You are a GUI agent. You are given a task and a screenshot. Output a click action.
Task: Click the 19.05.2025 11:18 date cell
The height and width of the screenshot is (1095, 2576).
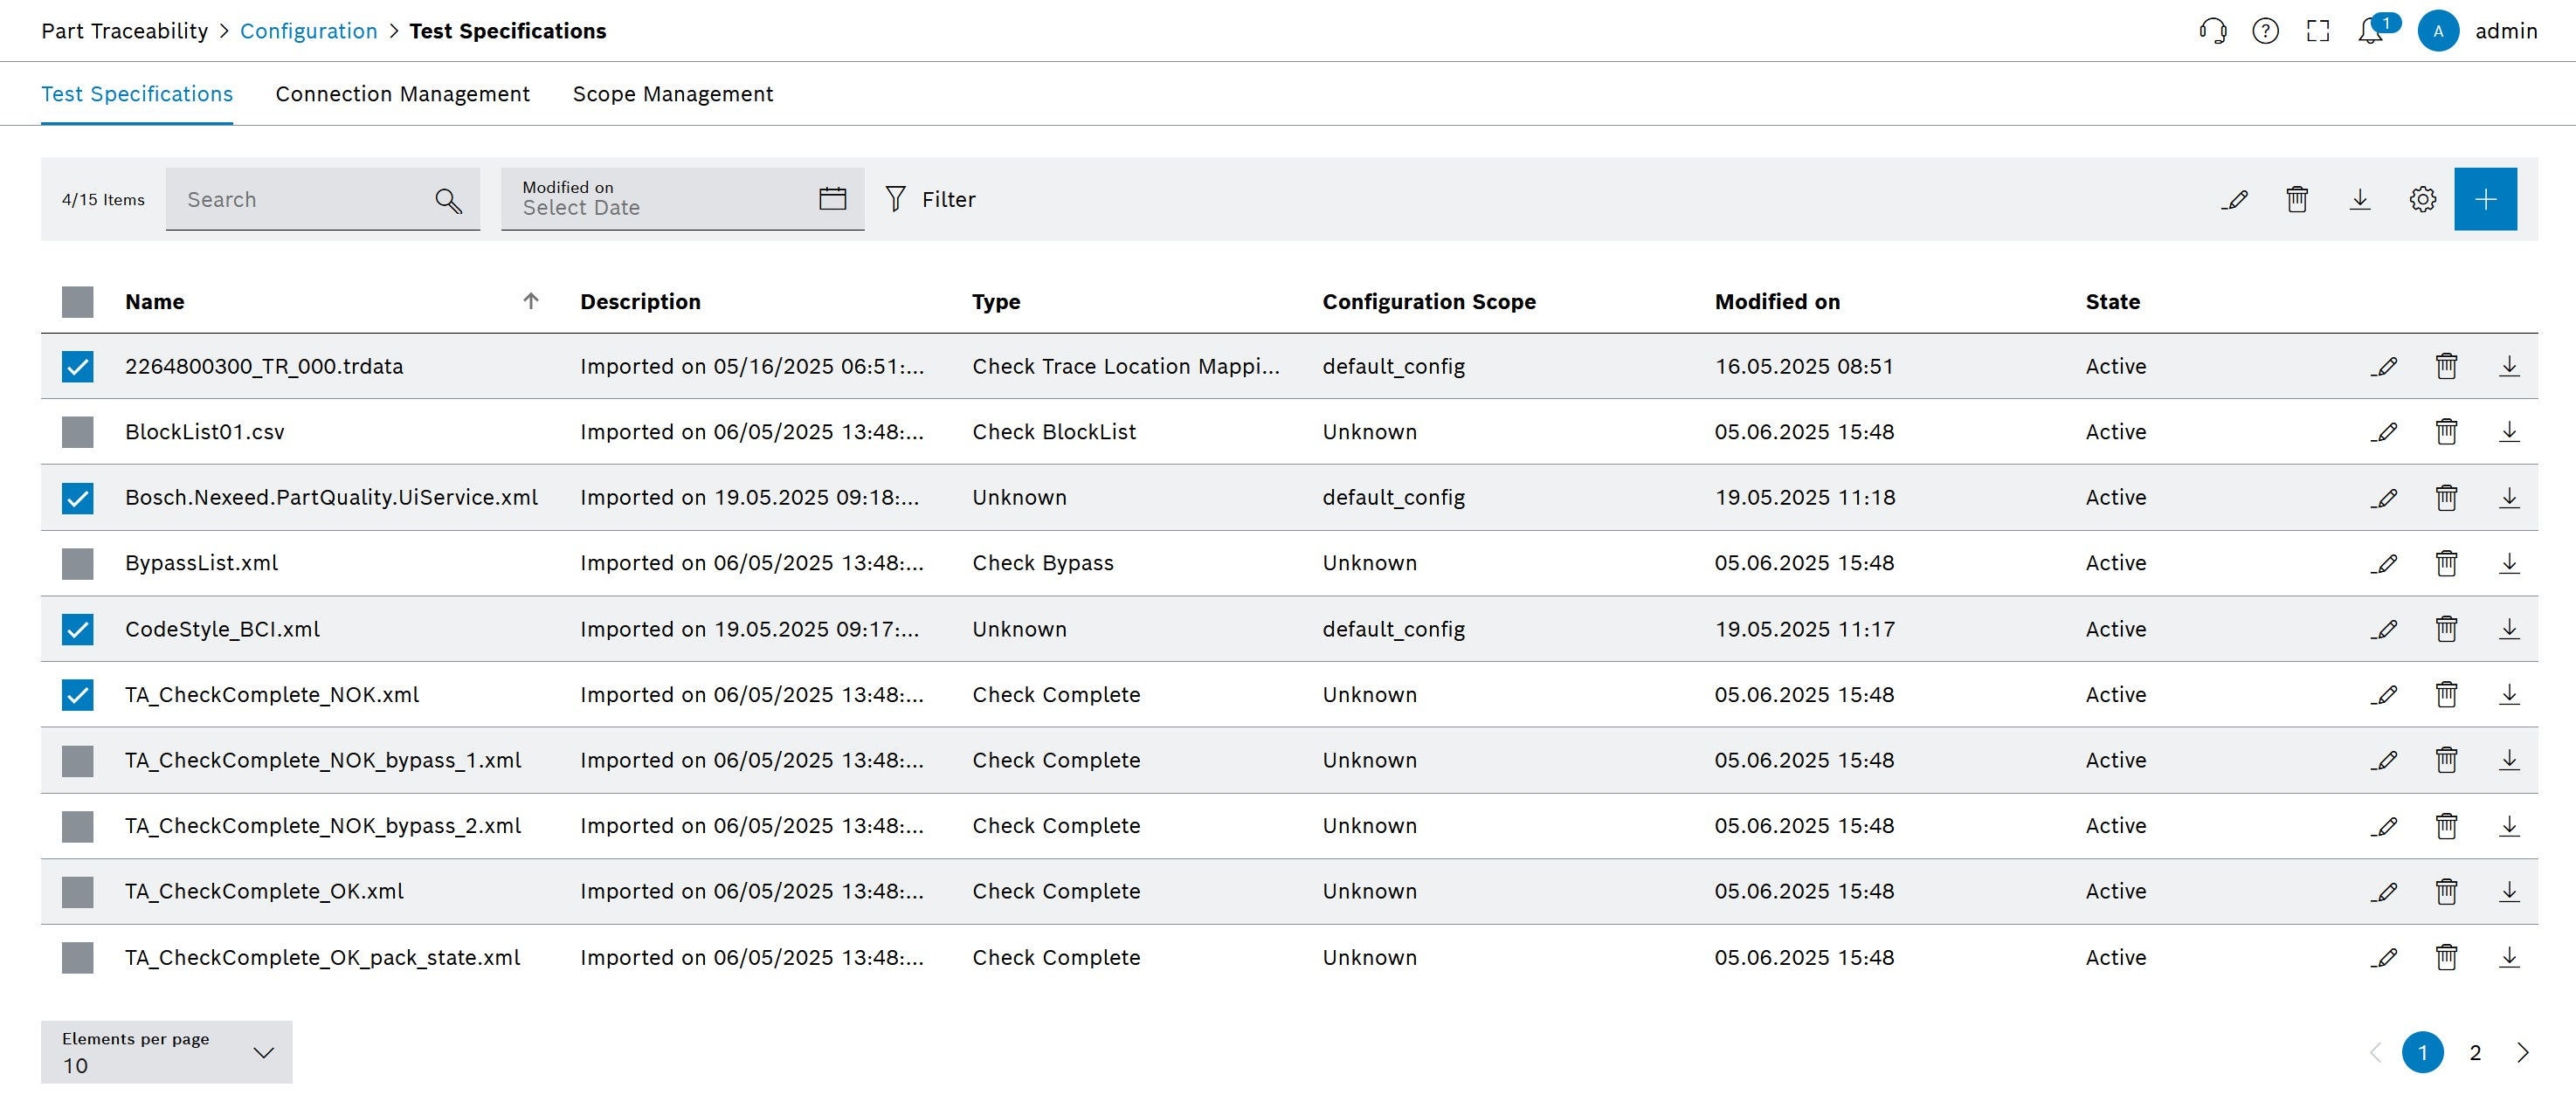click(x=1804, y=497)
